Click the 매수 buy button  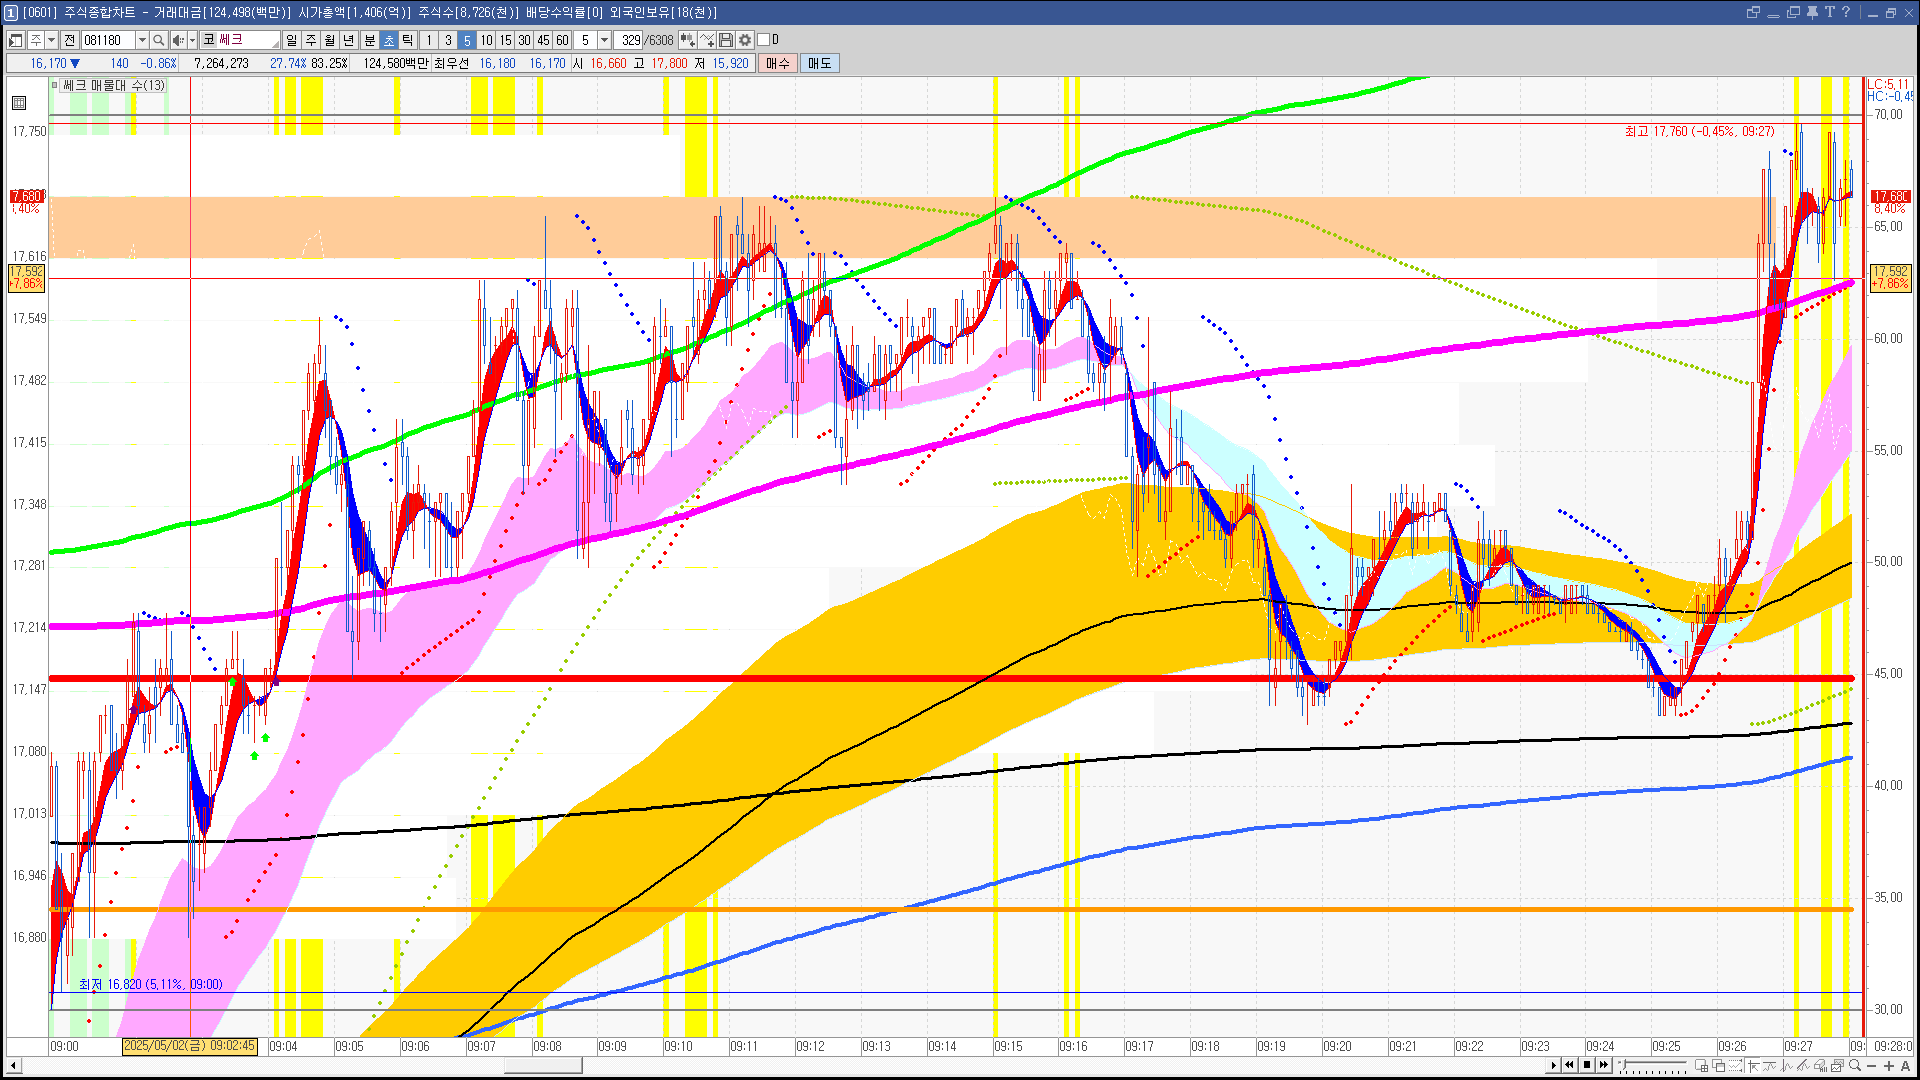tap(778, 63)
